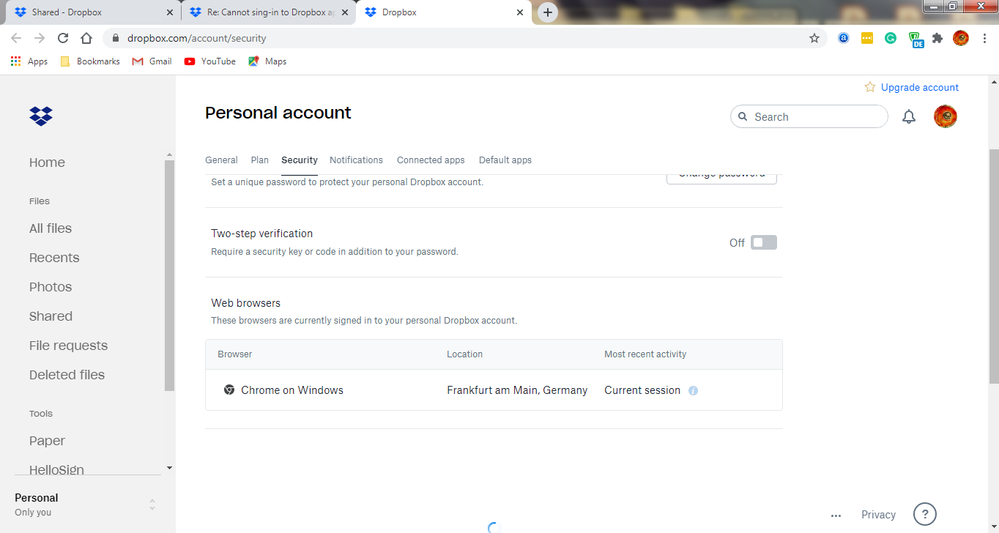Click the Most recent activity column header
Screen dimensions: 999x533
[645, 354]
